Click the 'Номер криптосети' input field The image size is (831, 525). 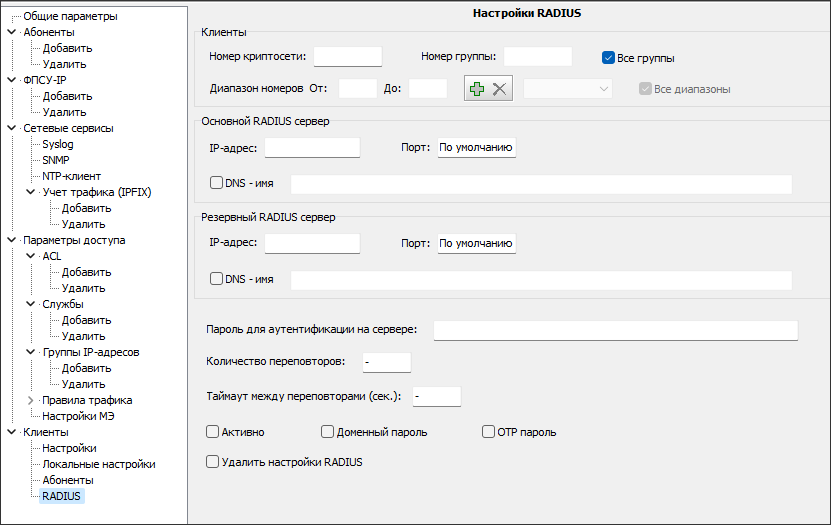point(348,57)
